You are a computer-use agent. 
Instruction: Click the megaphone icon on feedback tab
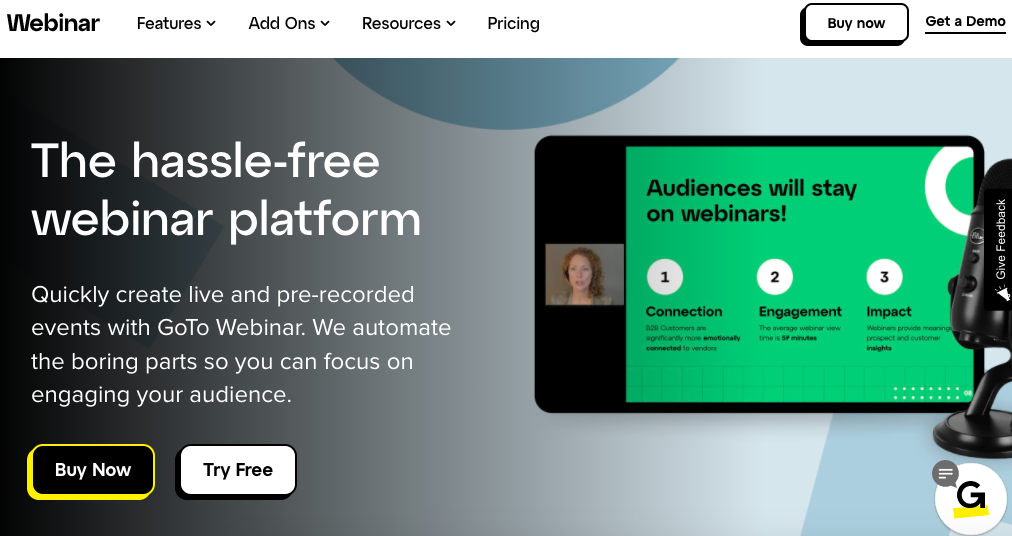tap(1002, 294)
